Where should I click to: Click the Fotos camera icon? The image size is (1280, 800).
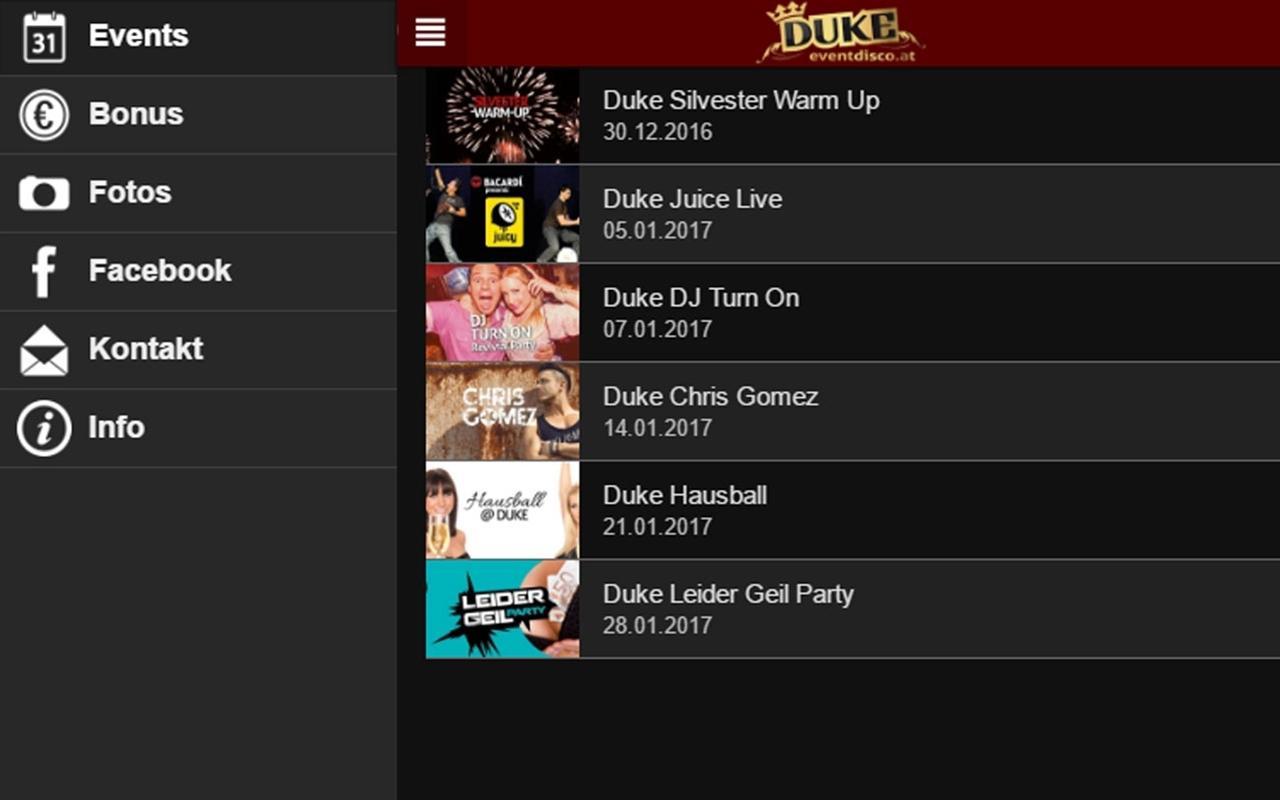44,193
